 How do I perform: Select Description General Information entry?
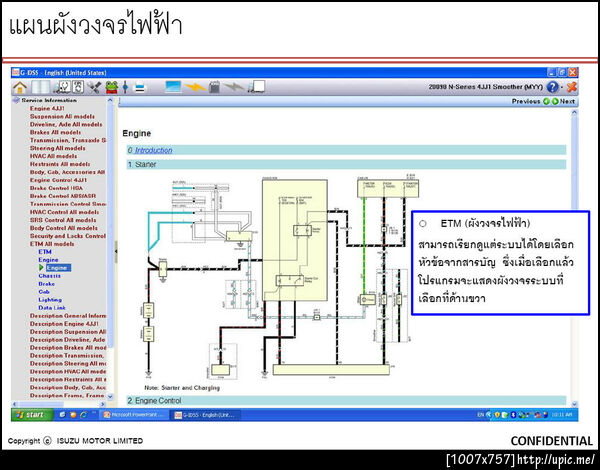[68, 316]
